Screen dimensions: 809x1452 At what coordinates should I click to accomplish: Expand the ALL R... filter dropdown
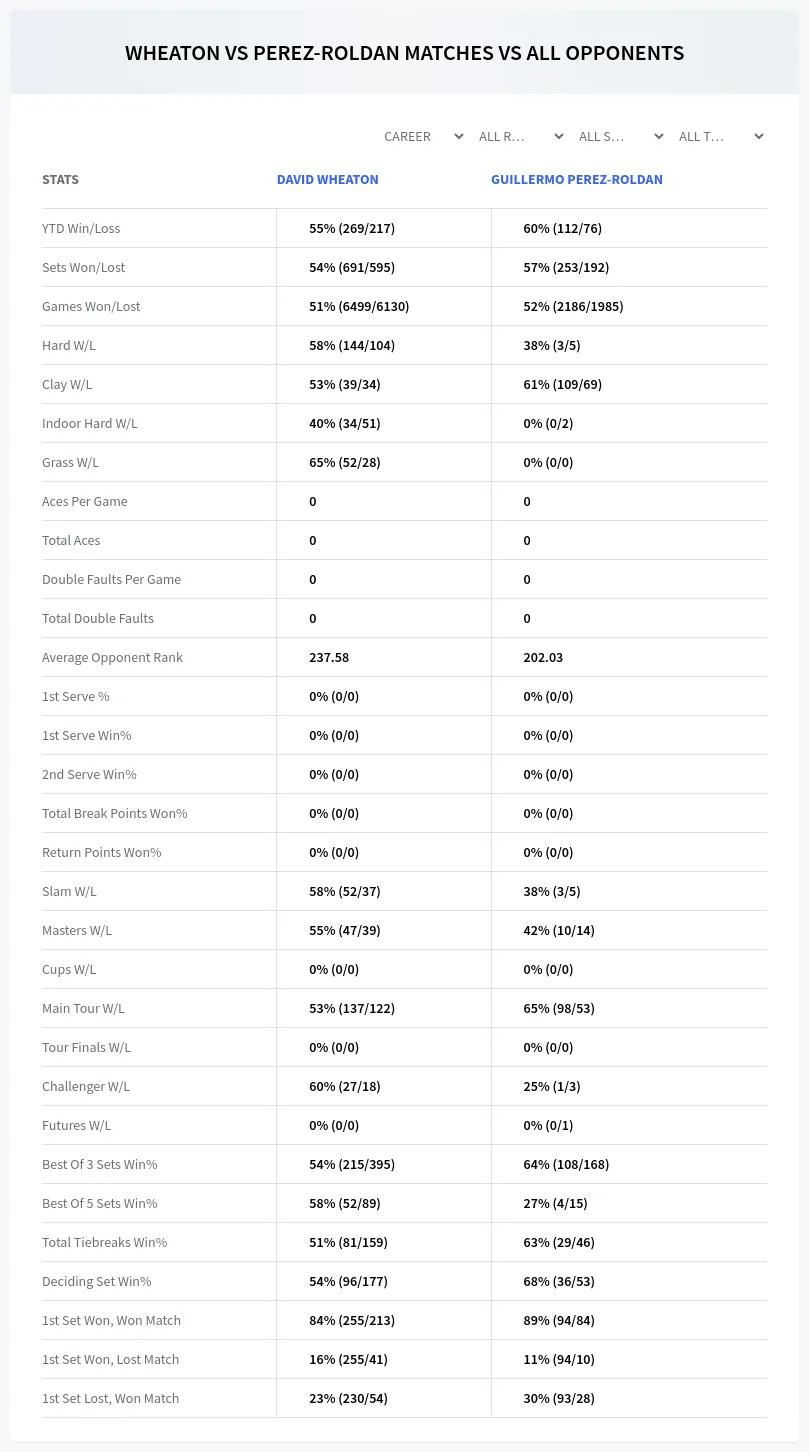tap(521, 136)
